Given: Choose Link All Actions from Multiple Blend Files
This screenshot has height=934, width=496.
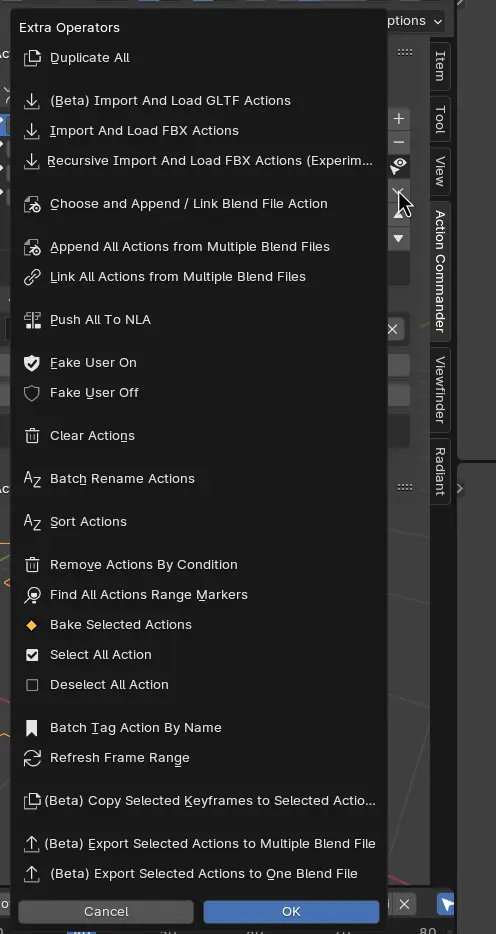Looking at the screenshot, I should pos(198,277).
